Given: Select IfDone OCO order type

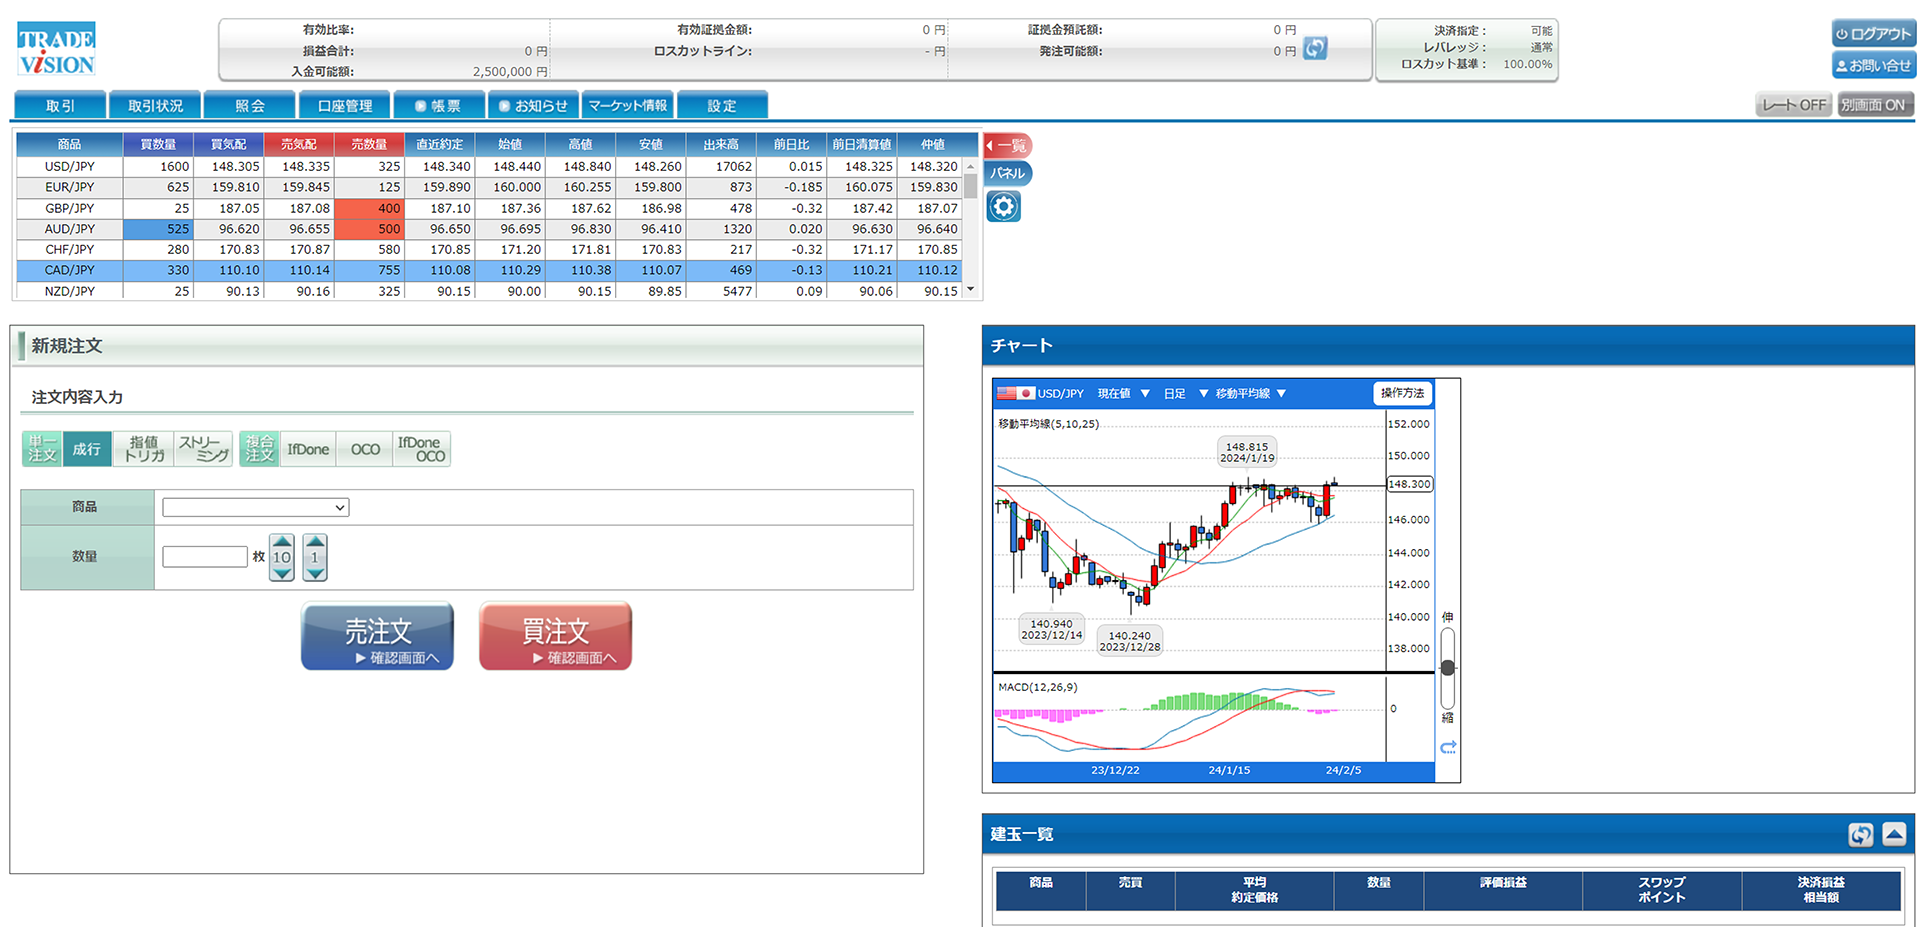Looking at the screenshot, I should pyautogui.click(x=421, y=449).
